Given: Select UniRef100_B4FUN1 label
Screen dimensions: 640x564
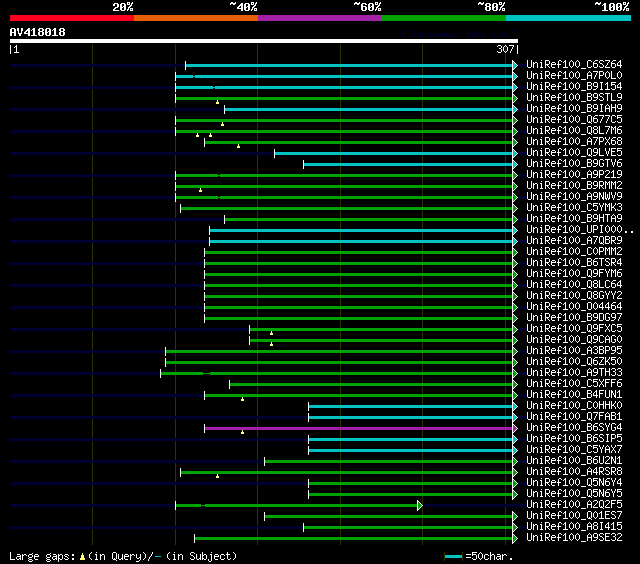Looking at the screenshot, I should (574, 395).
